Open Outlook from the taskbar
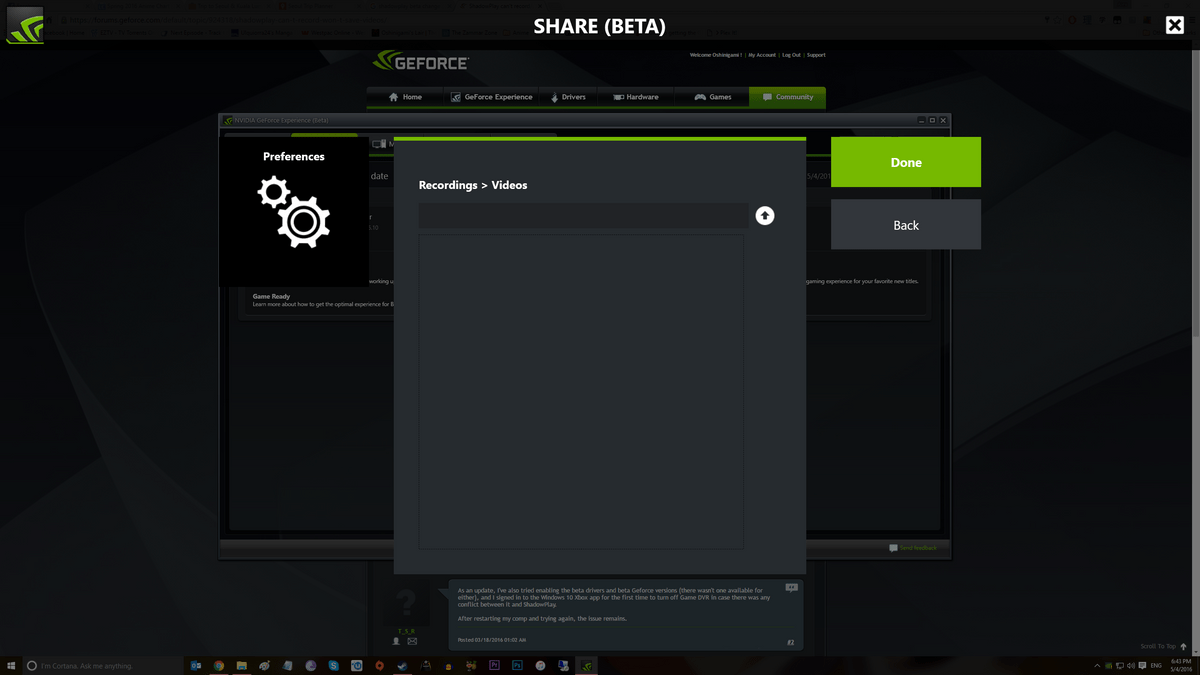This screenshot has width=1200, height=675. coord(196,665)
